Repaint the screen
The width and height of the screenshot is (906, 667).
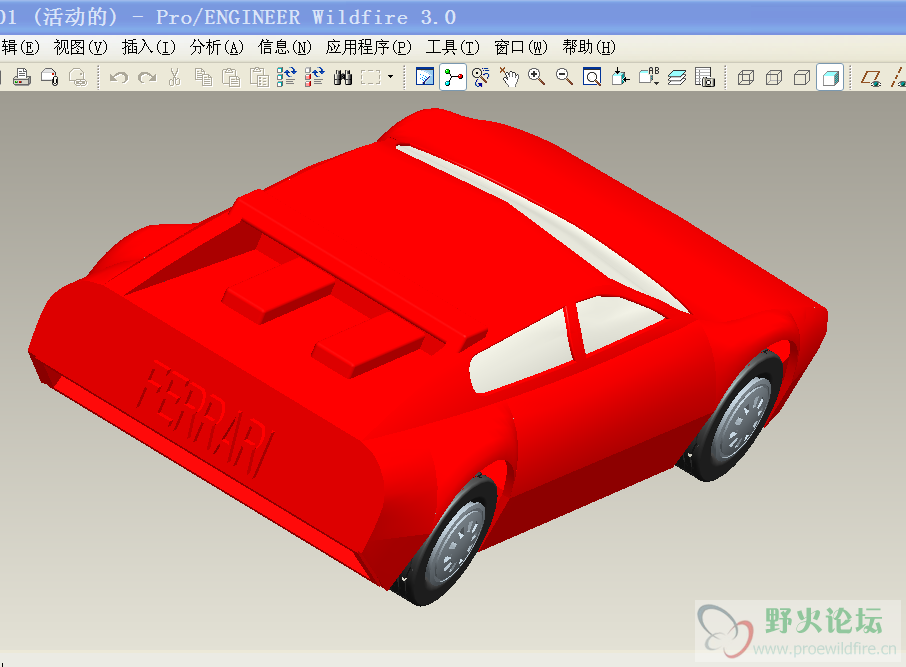pyautogui.click(x=425, y=77)
